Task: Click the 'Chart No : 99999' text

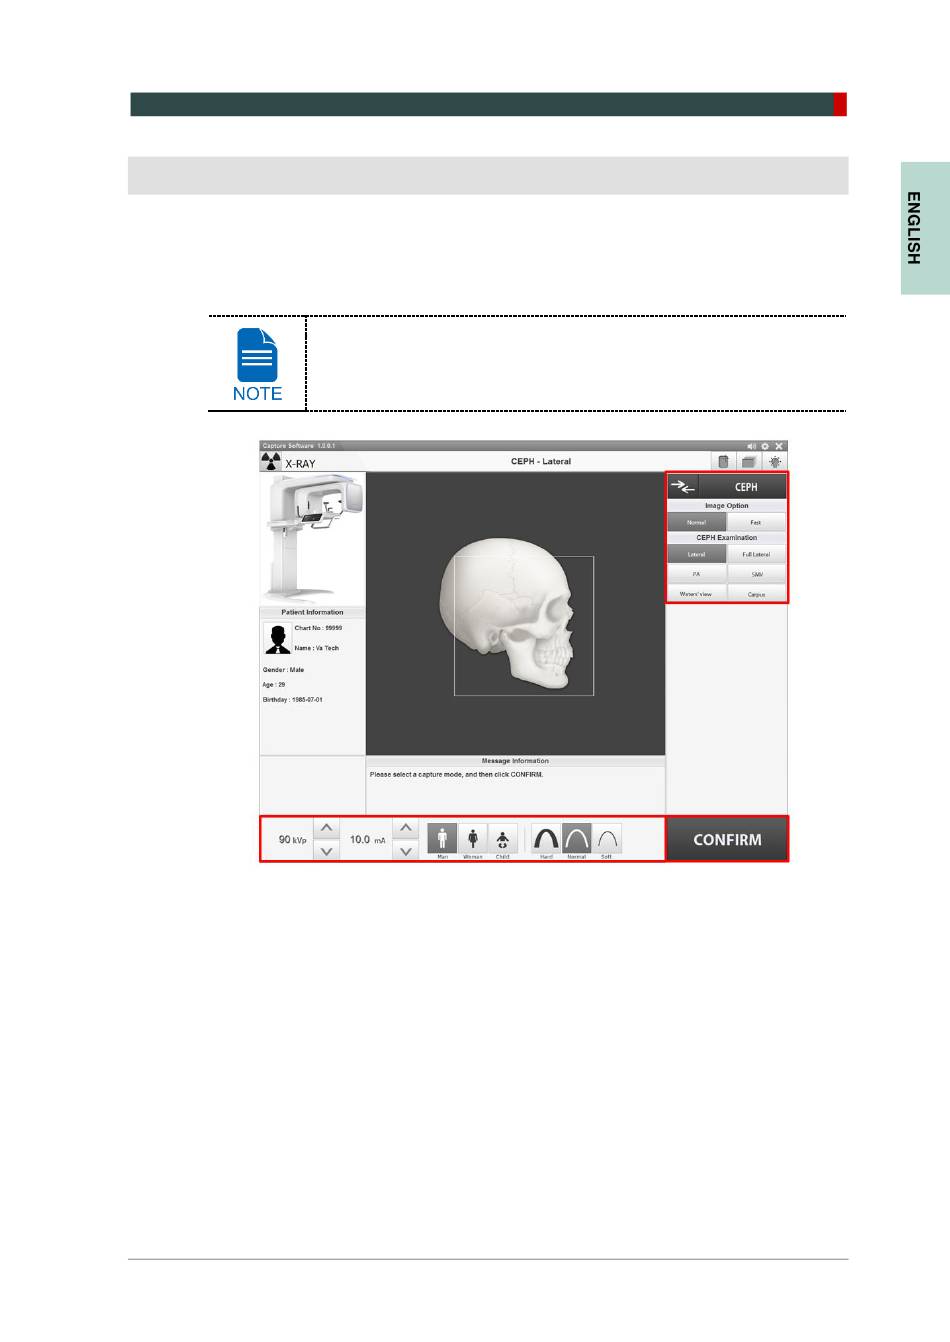Action: click(x=318, y=628)
